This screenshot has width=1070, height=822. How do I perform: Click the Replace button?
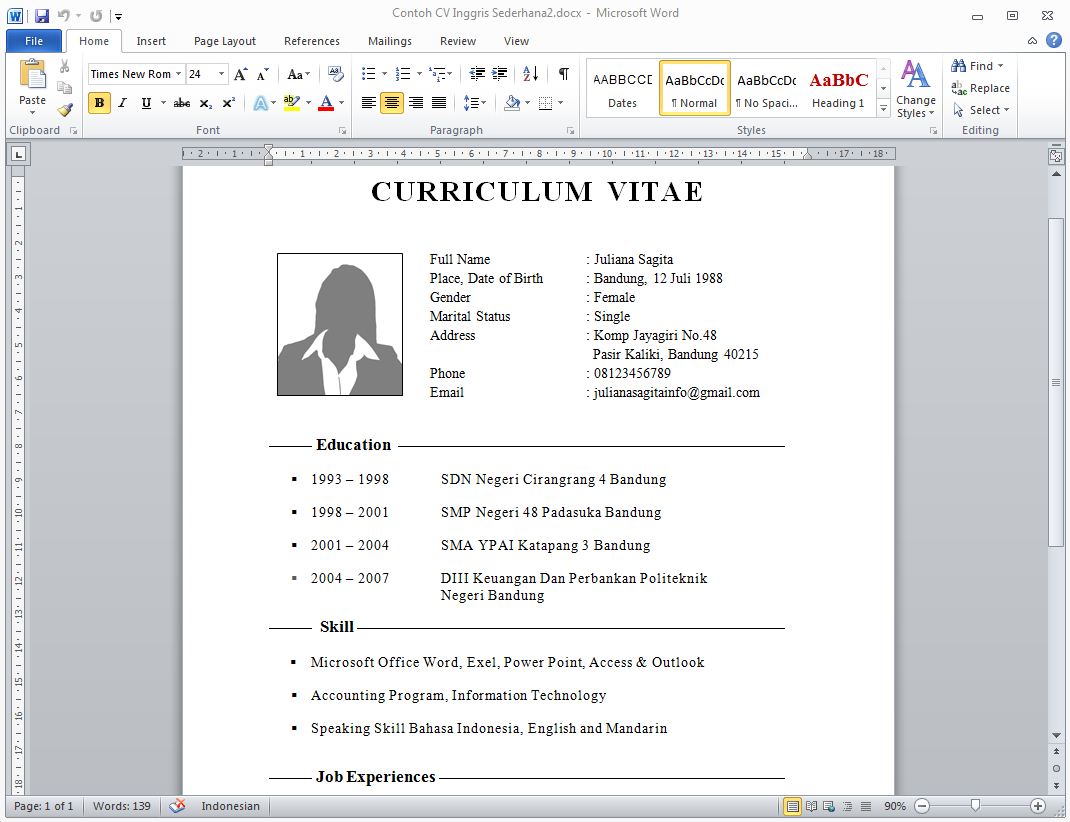click(981, 88)
